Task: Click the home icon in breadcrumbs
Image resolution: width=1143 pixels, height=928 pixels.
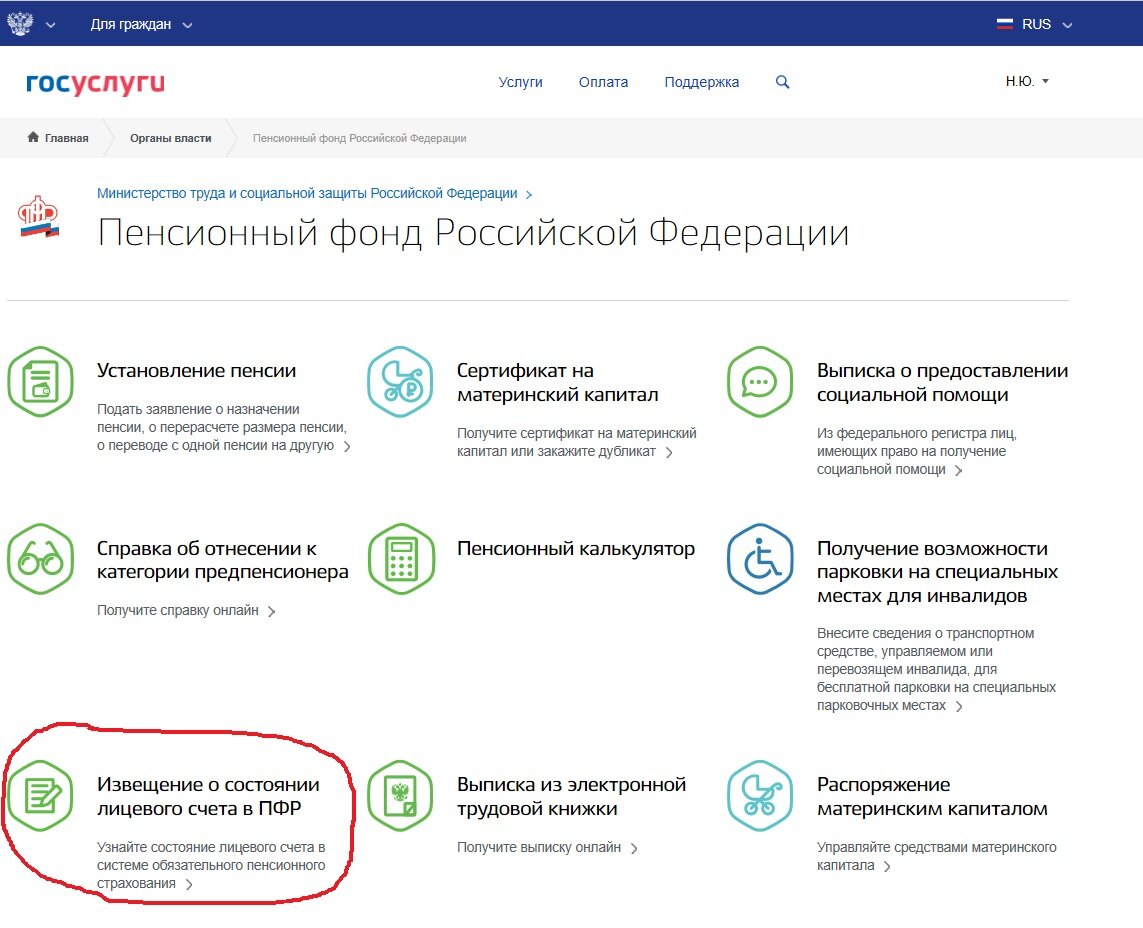Action: (33, 137)
